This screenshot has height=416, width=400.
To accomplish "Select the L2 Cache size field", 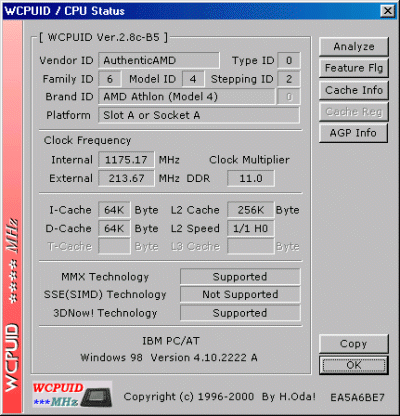I will (x=251, y=210).
